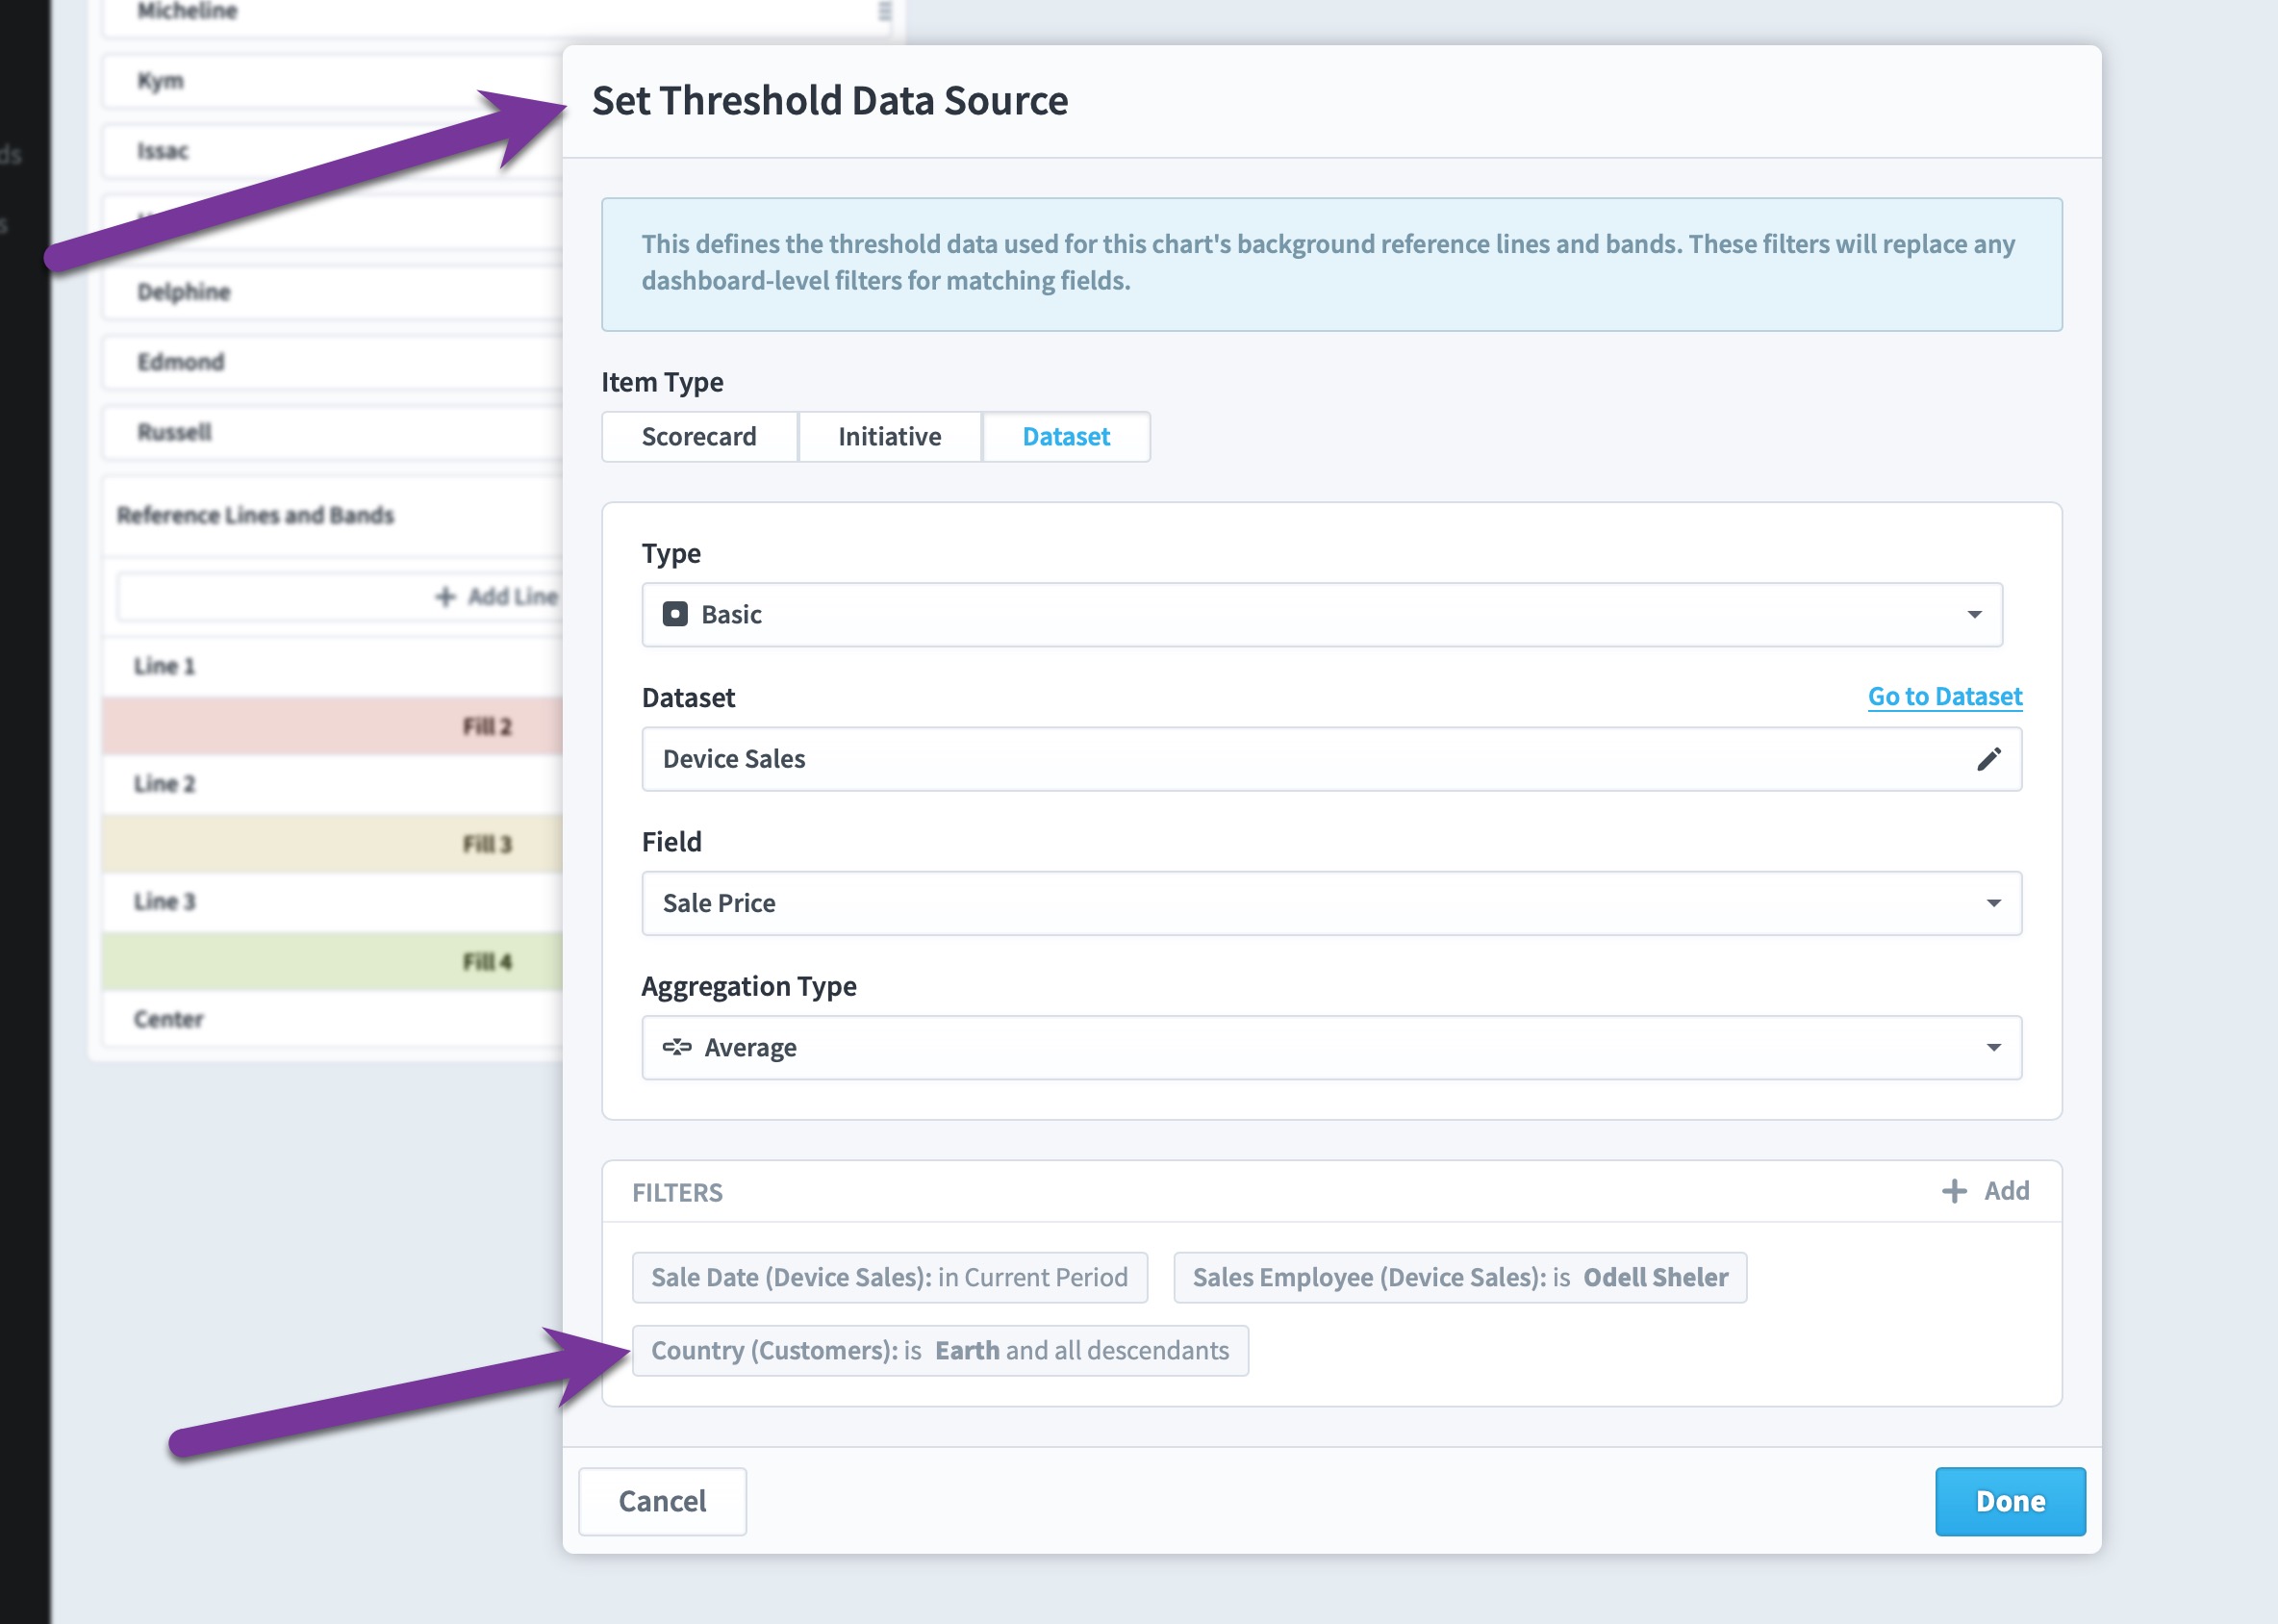Click the pencil icon to edit Device Sales
The height and width of the screenshot is (1624, 2278).
[1989, 759]
